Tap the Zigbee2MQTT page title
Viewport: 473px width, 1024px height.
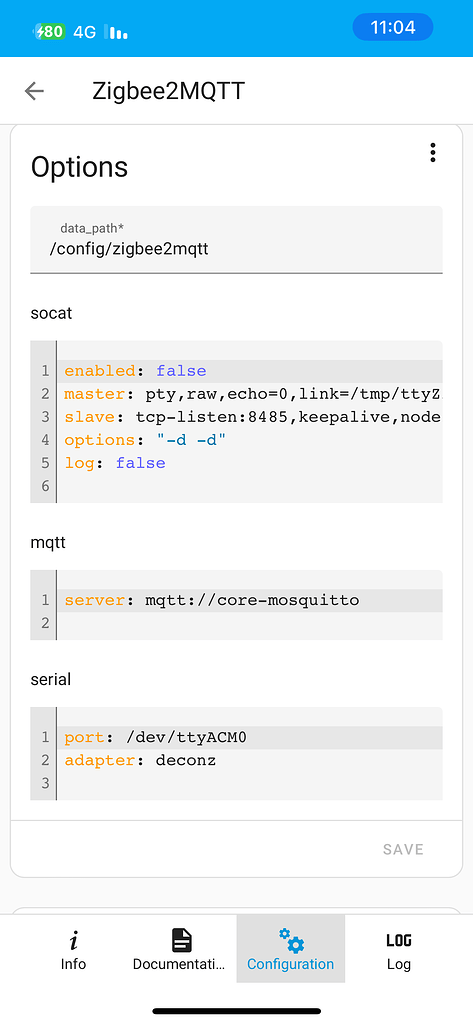(x=169, y=91)
